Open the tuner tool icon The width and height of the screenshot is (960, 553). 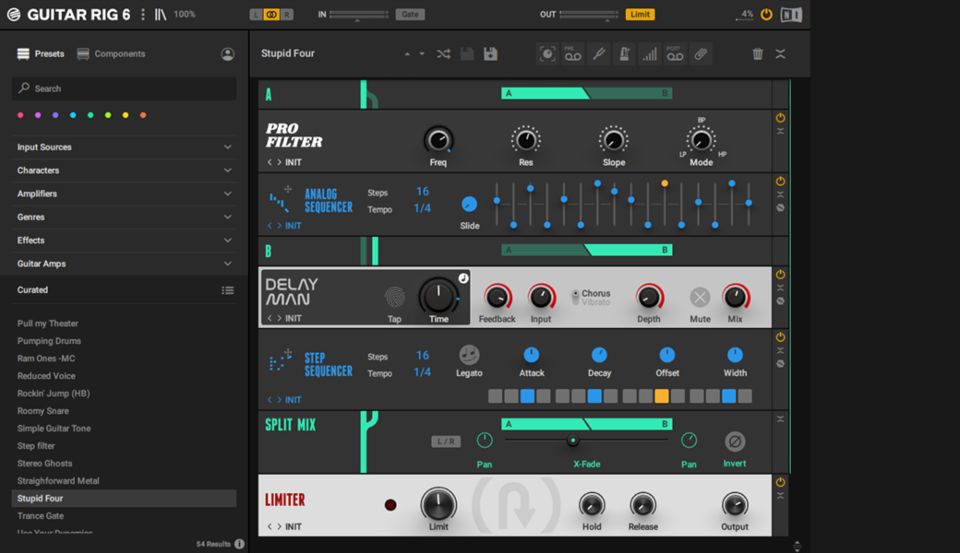click(x=599, y=54)
